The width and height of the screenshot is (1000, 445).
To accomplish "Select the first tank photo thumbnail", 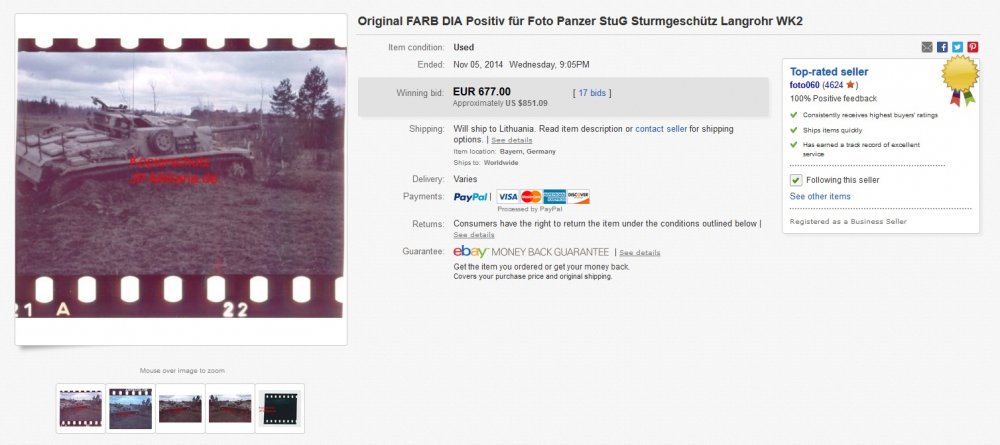I will [x=80, y=408].
